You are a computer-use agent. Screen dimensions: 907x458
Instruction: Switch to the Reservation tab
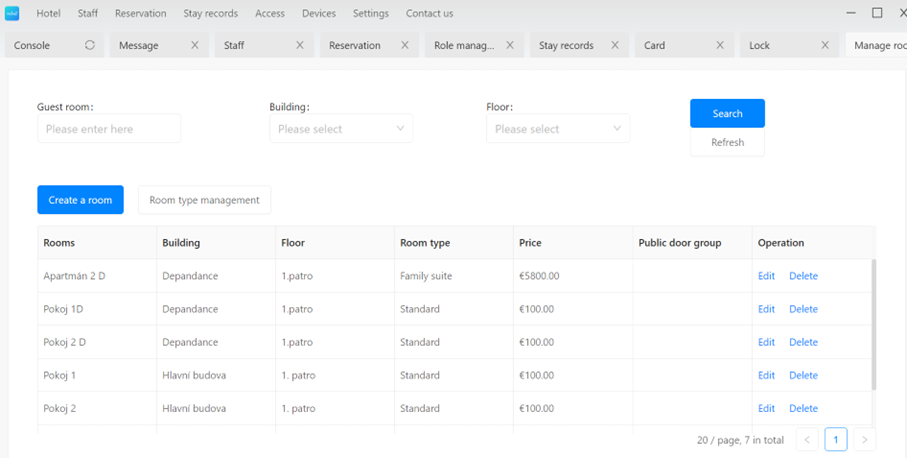point(355,45)
